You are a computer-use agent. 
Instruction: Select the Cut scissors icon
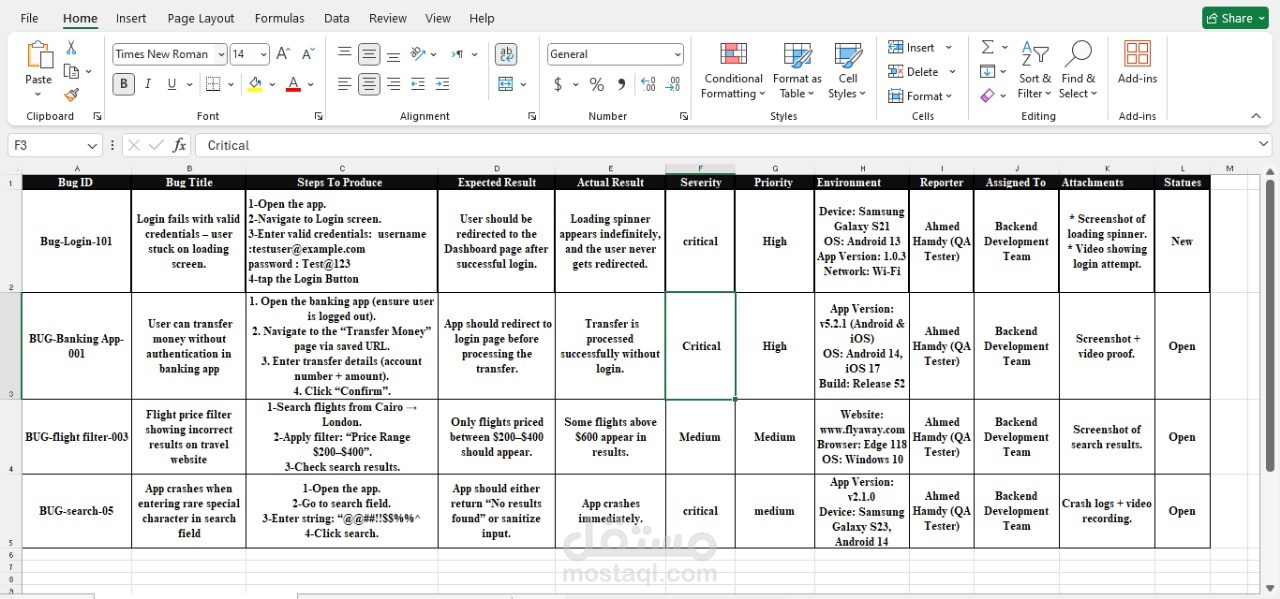(71, 47)
